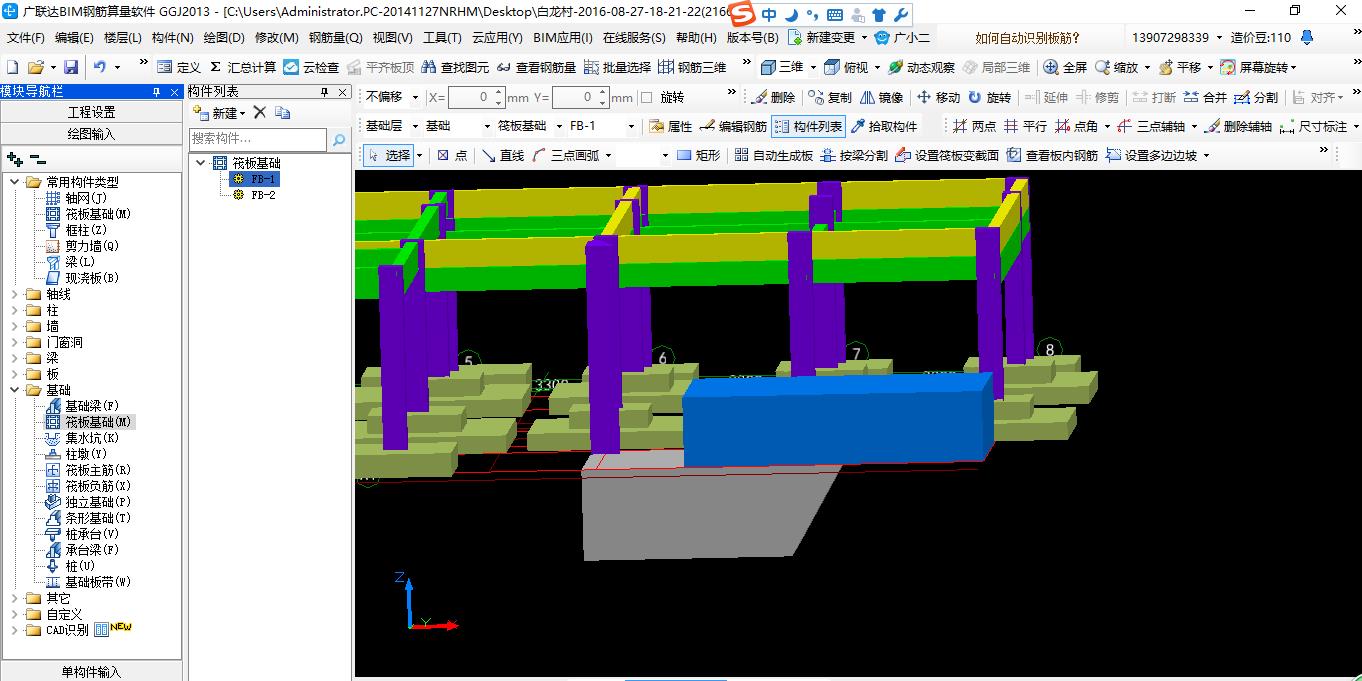The image size is (1362, 681).
Task: Select 移动 move tool
Action: pyautogui.click(x=938, y=97)
